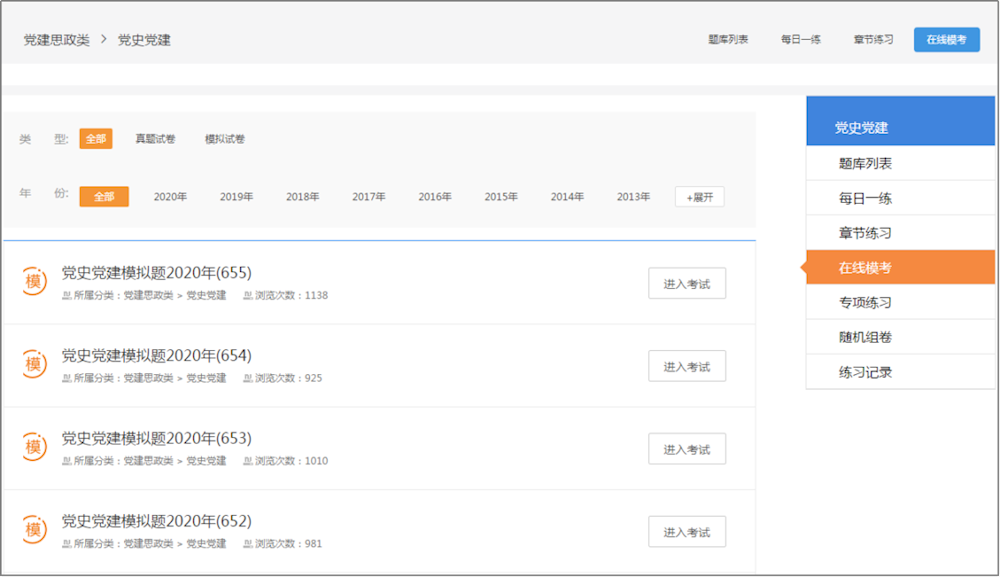Open 每日一练 in the top navigation
Viewport: 1000px width, 577px height.
pos(801,40)
